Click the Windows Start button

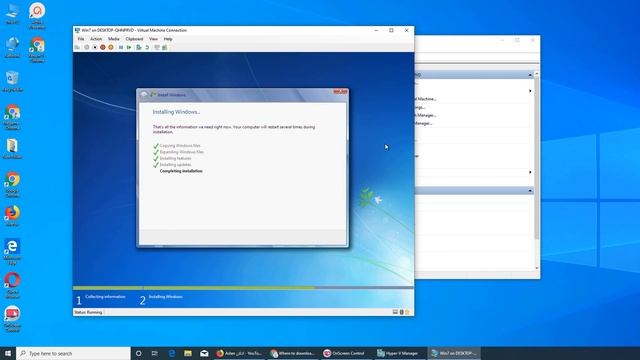tap(8, 353)
